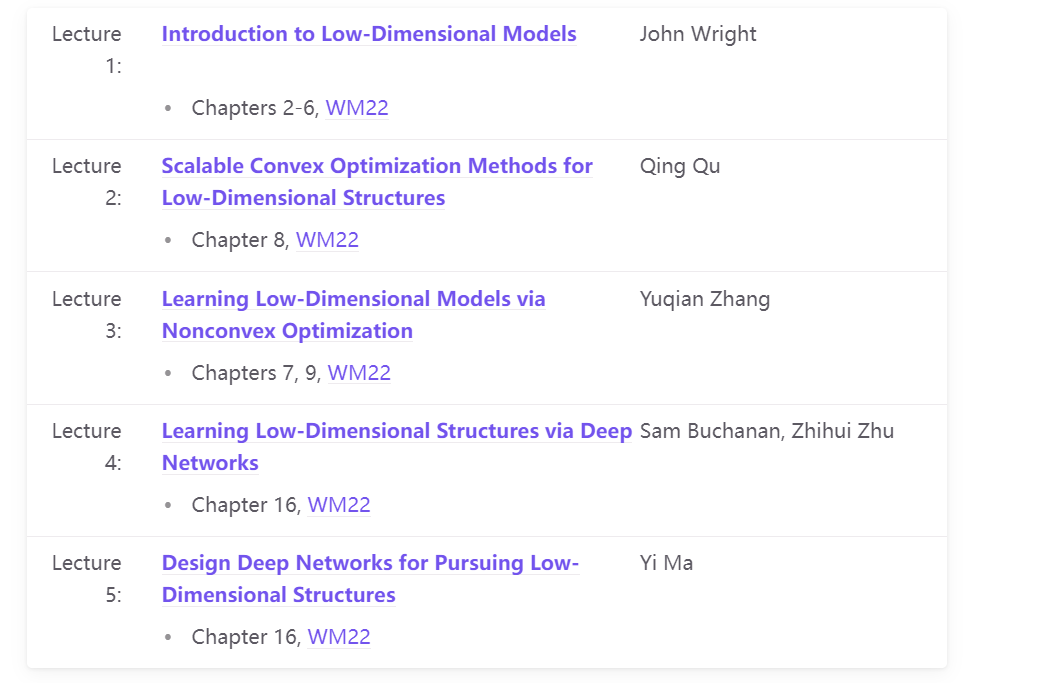Screen dimensions: 1044x683
Task: Select the Qing Qu speaker text
Action: 680,166
